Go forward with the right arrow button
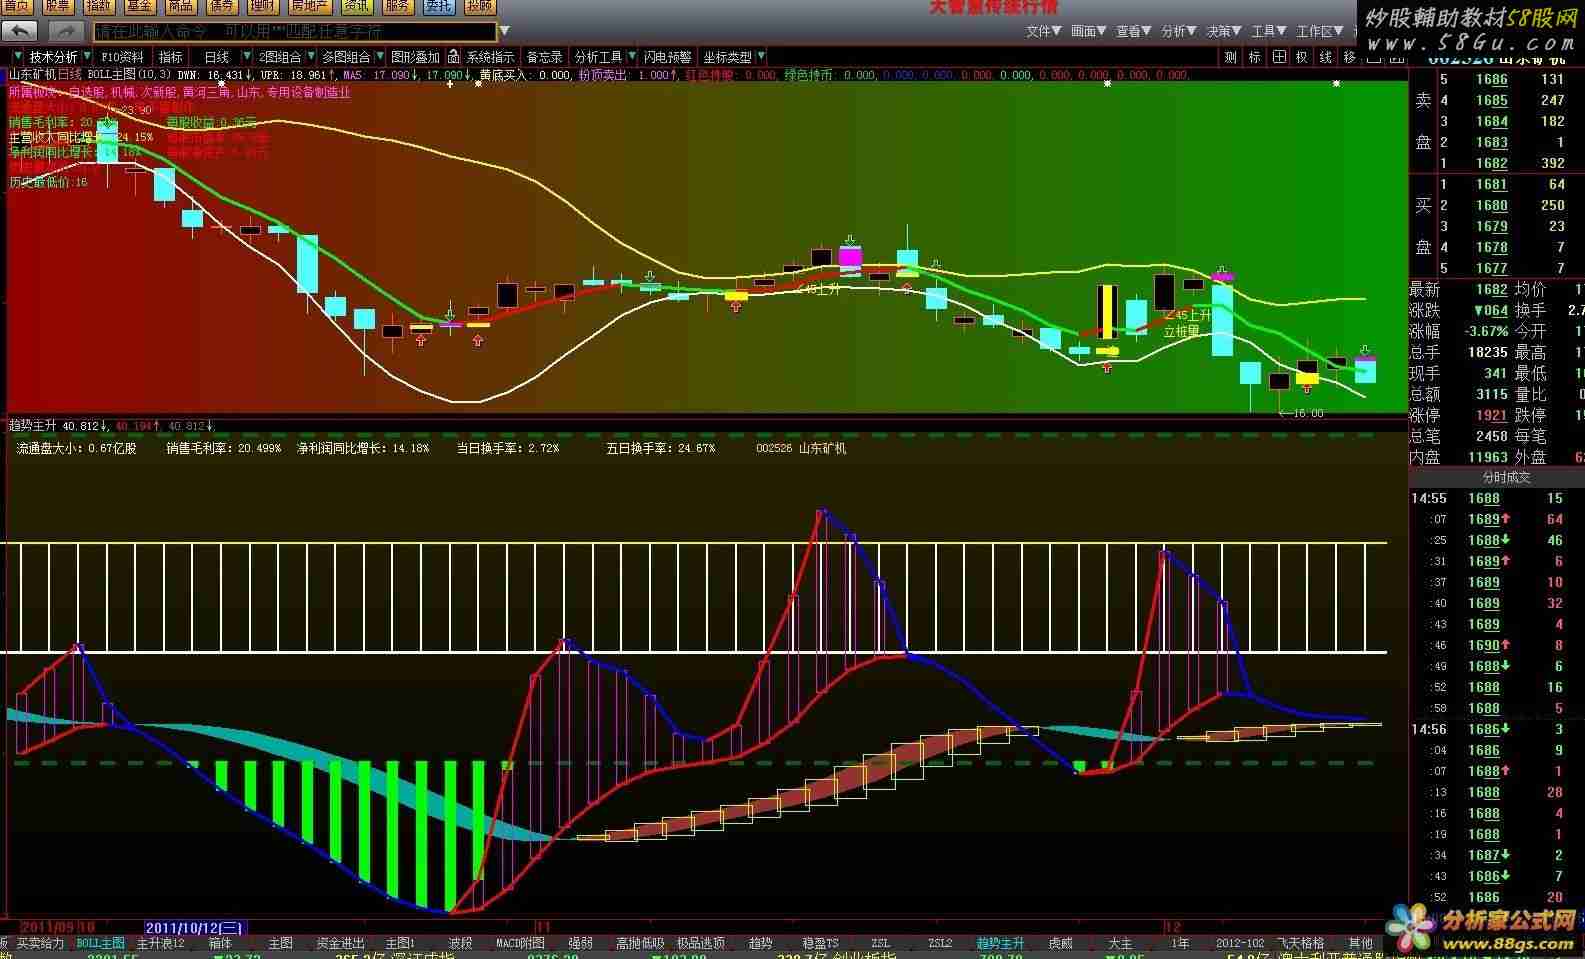Screen dimensions: 1585x959 pyautogui.click(x=65, y=31)
